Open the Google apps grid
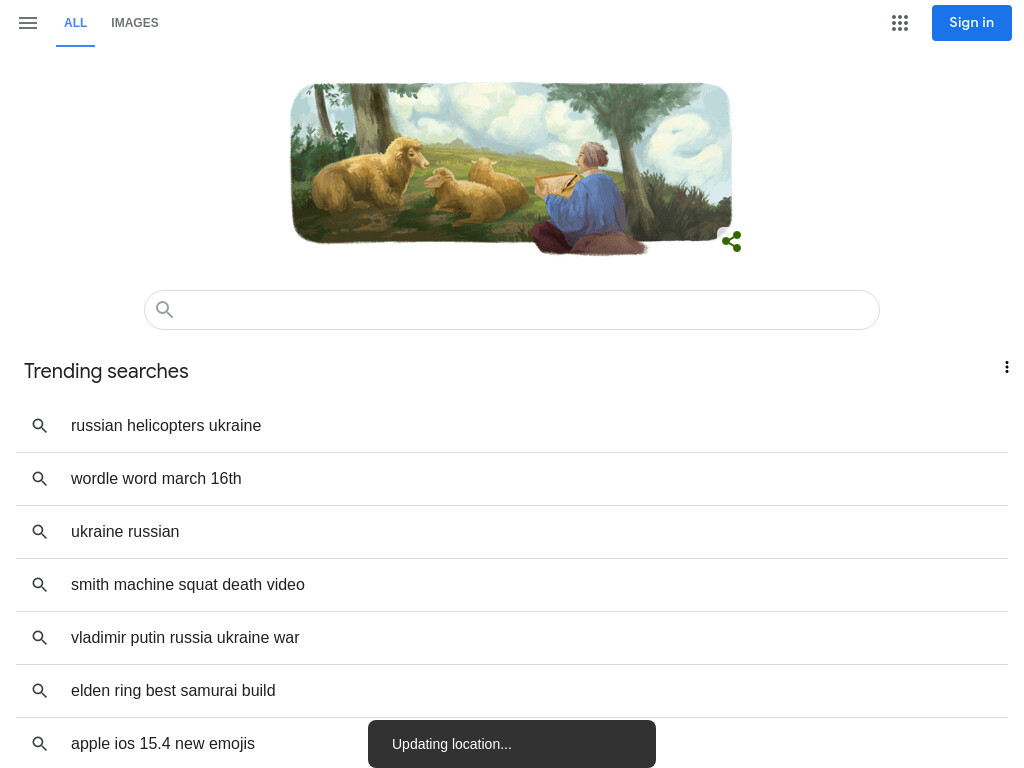Image resolution: width=1024 pixels, height=768 pixels. 899,23
